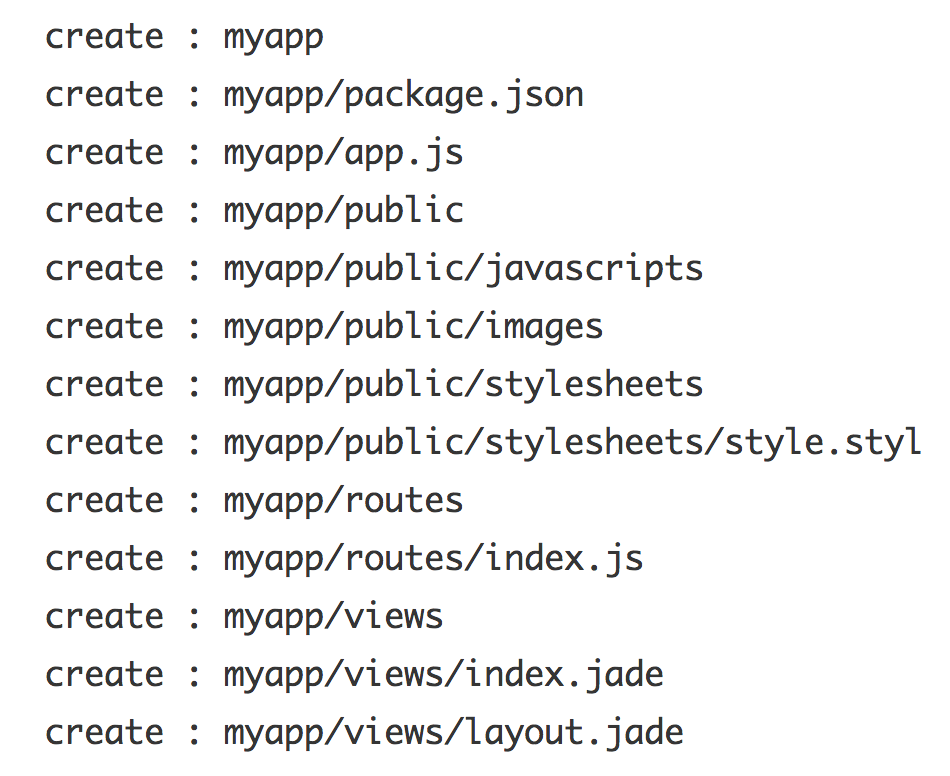
Task: Click the word create beside myapp/views/index.jade
Action: coord(104,675)
